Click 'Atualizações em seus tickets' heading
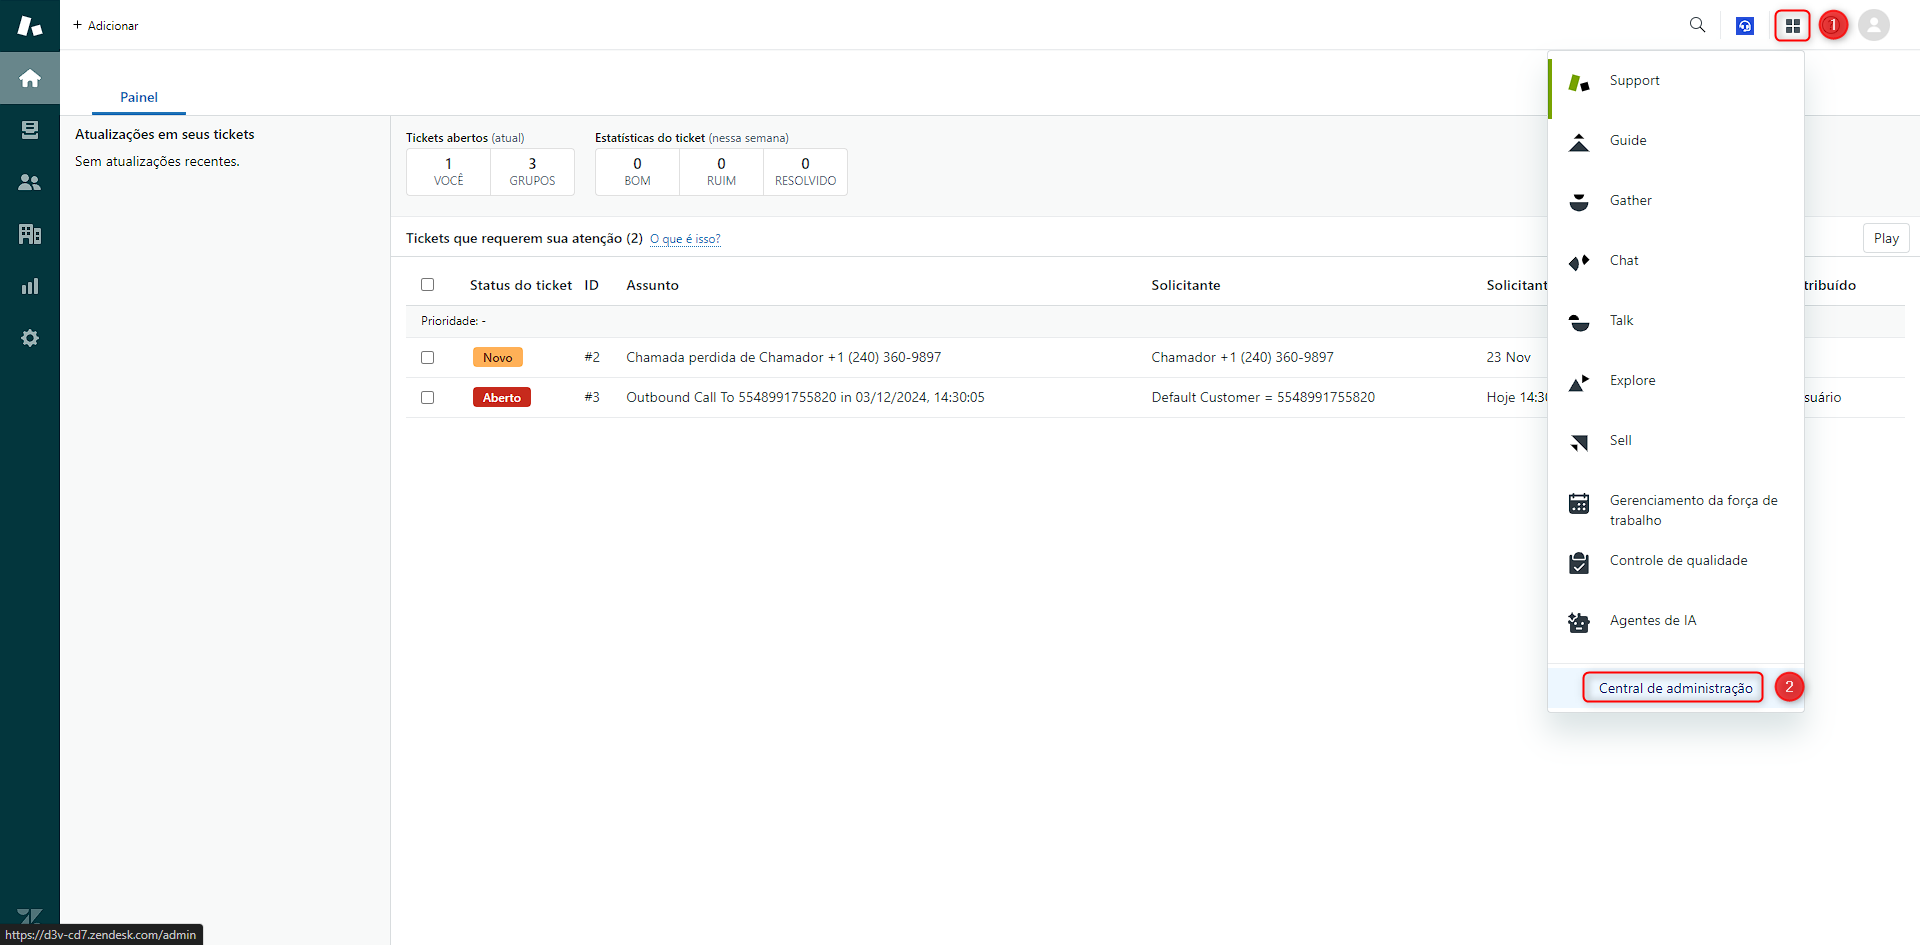 tap(165, 134)
